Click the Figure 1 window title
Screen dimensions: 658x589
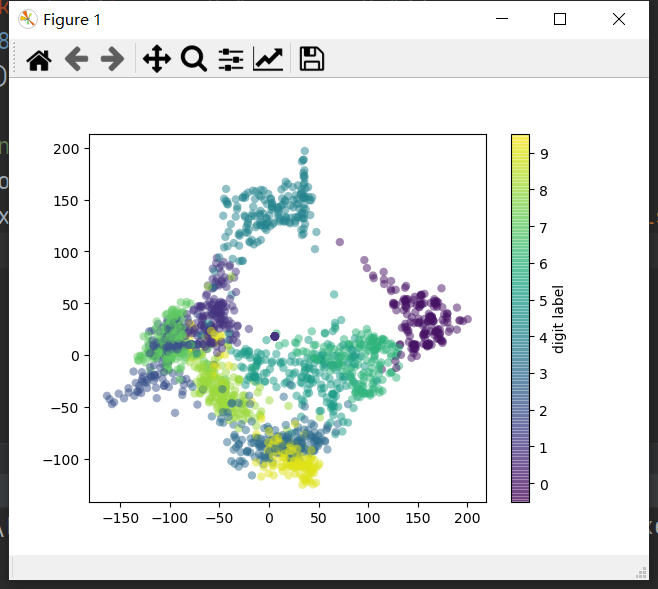click(x=71, y=20)
